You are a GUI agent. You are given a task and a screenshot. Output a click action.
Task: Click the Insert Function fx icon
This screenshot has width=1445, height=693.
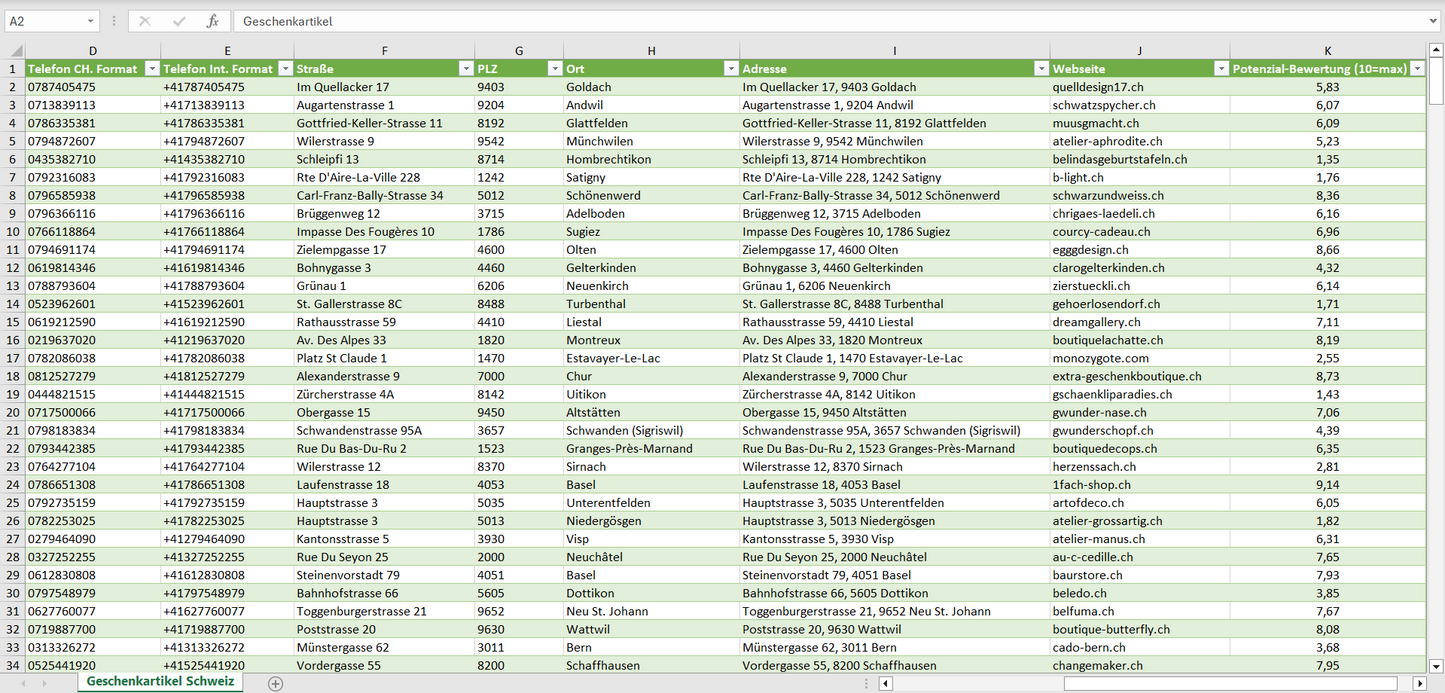(x=212, y=21)
